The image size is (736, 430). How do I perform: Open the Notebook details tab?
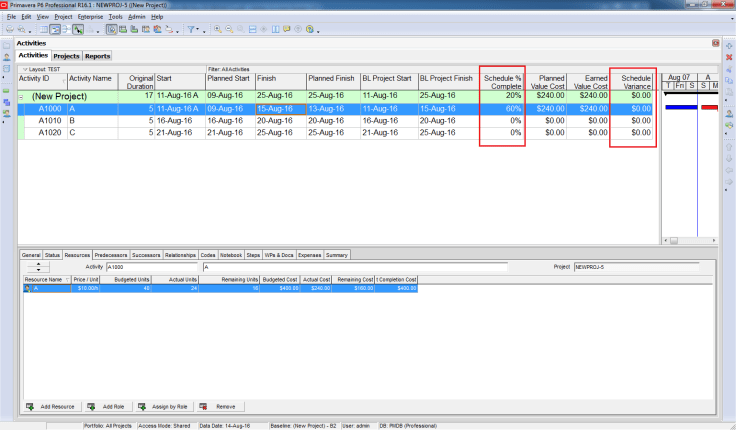(x=231, y=255)
